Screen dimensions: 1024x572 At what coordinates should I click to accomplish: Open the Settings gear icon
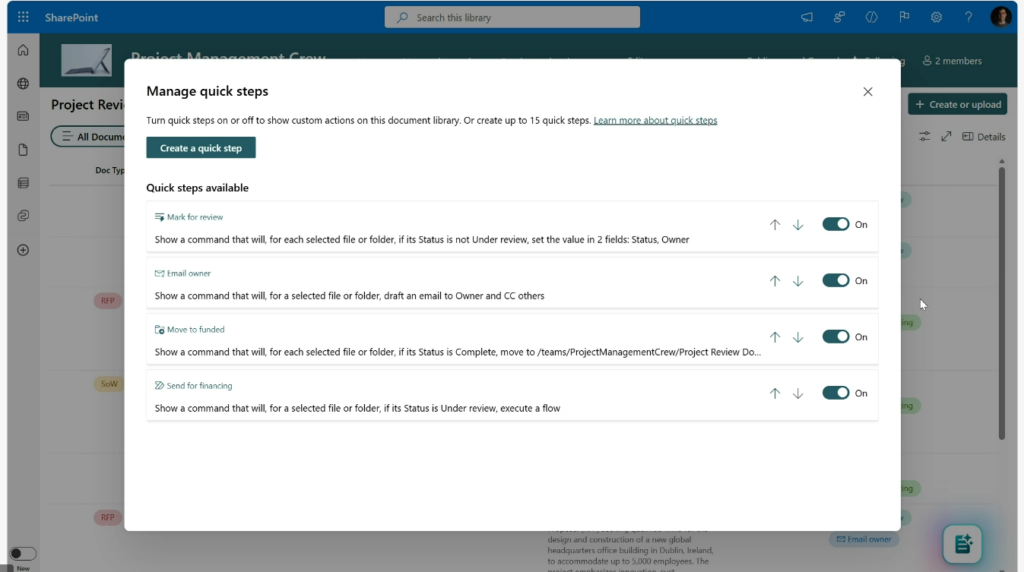936,18
